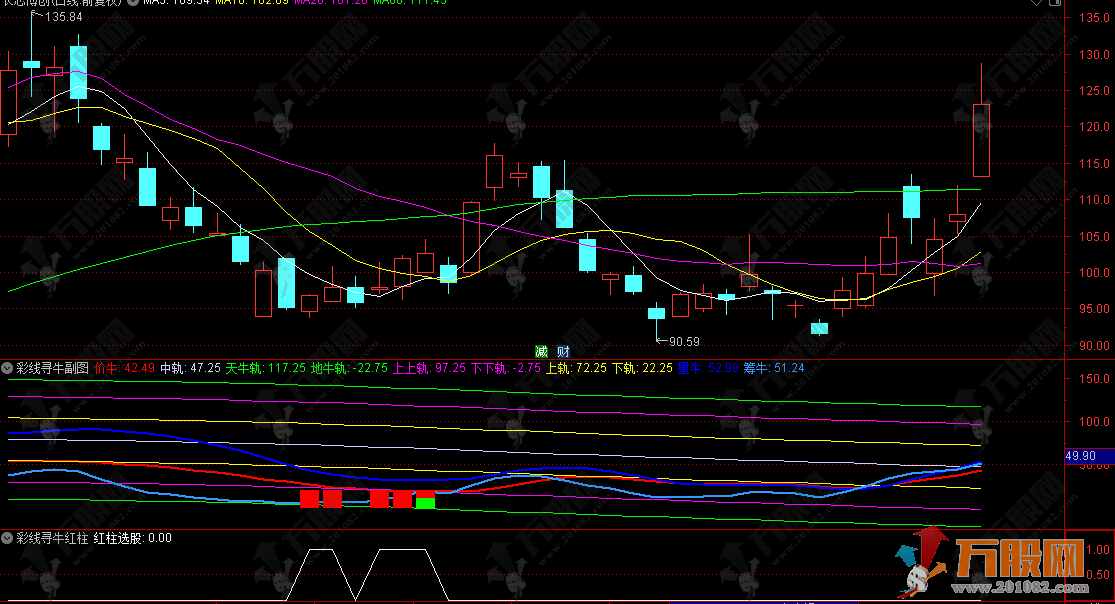The width and height of the screenshot is (1115, 604).
Task: Click the 90.59 low price label
Action: coord(686,341)
